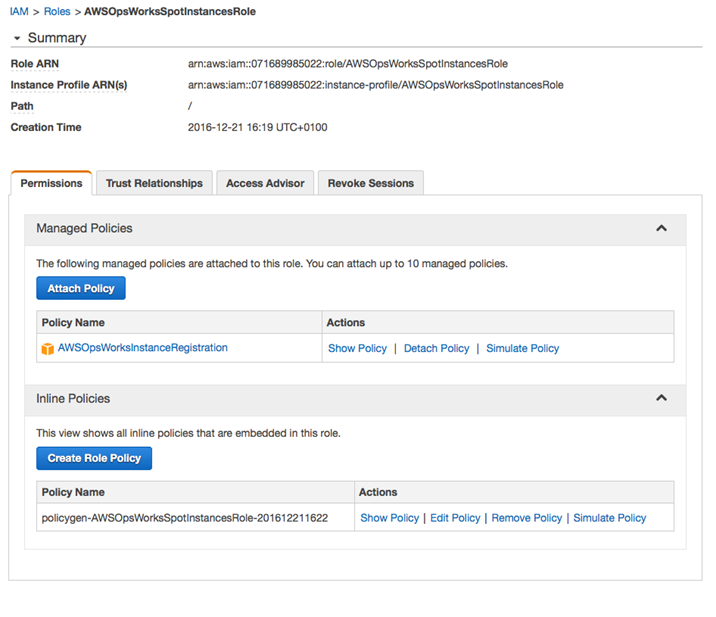Click policygen-AWSOpsWorksSpotInstancesRole-201612211622 policy name
Image resolution: width=716 pixels, height=617 pixels.
coord(185,518)
